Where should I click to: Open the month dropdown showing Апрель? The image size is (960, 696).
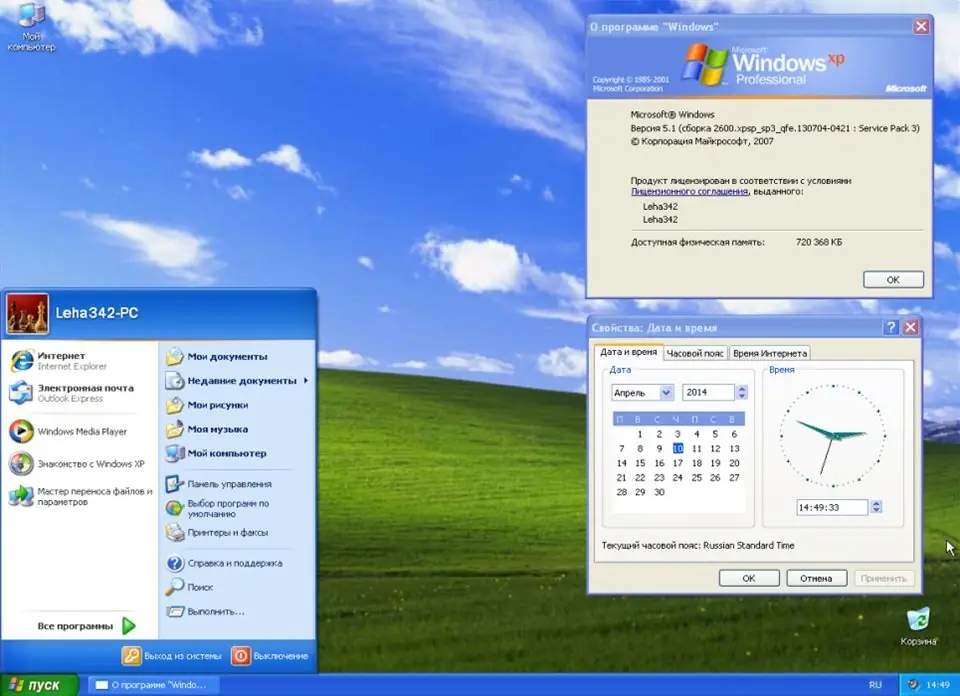666,392
